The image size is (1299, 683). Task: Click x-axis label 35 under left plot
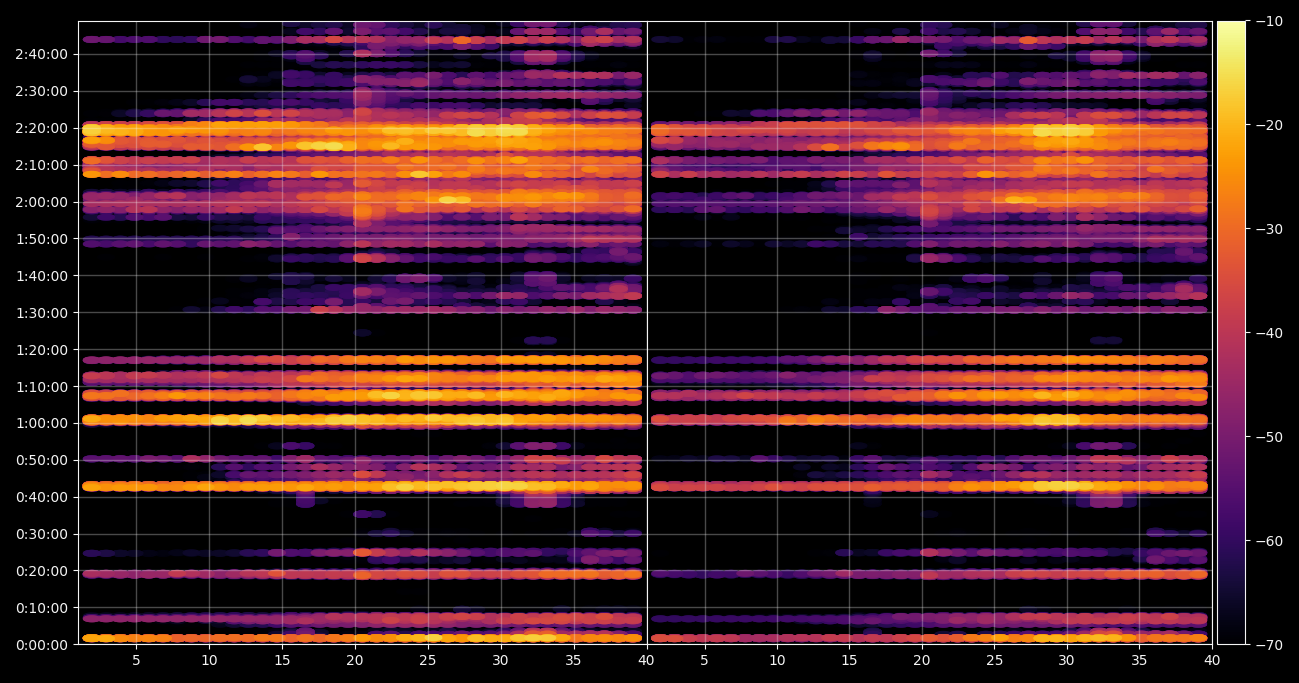574,661
